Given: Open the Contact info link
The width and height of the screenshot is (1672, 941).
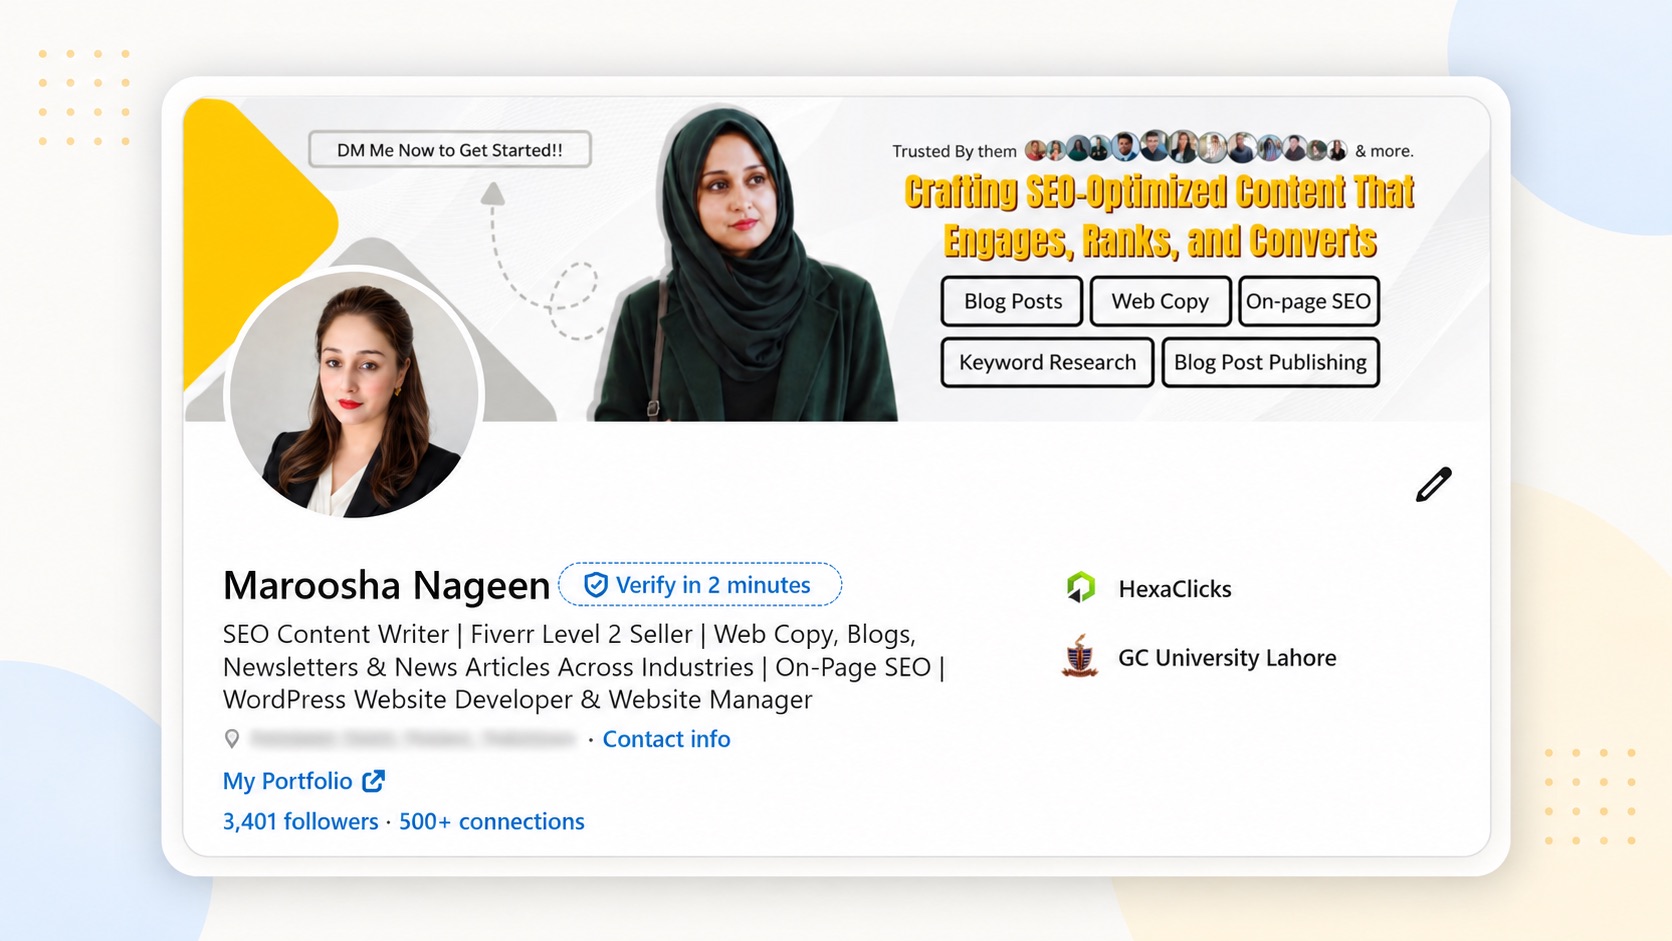Looking at the screenshot, I should (x=666, y=739).
